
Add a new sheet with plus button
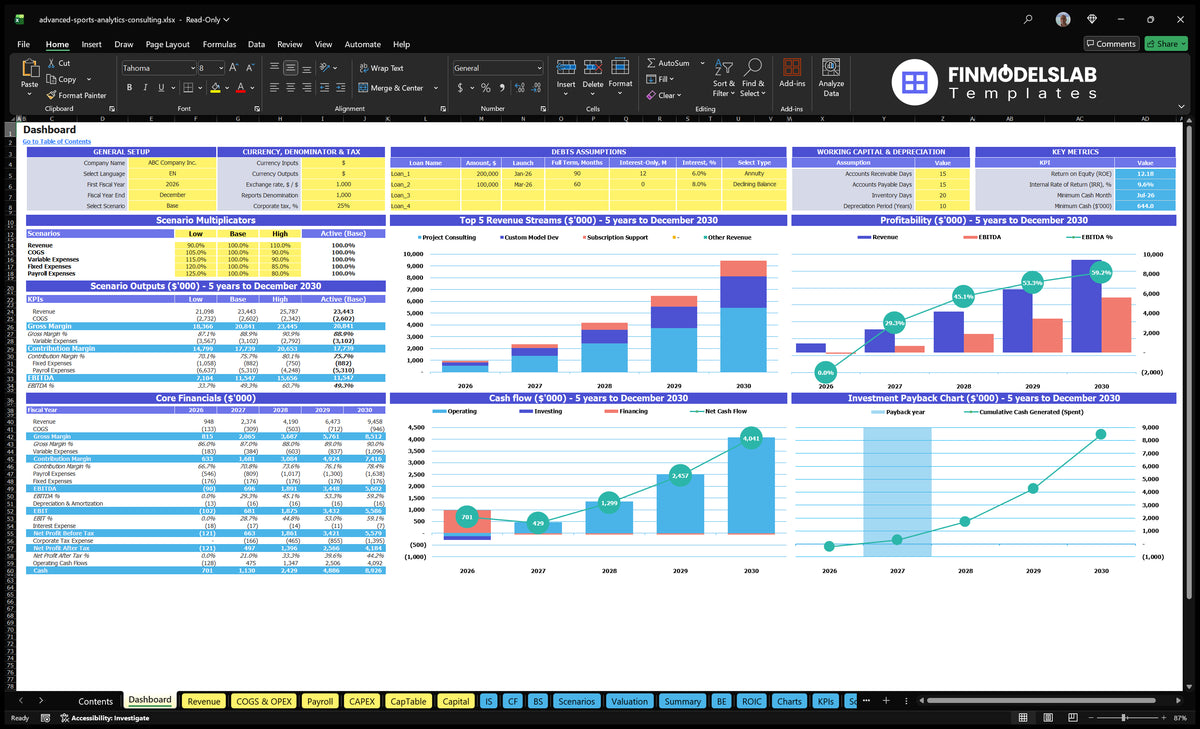click(x=885, y=701)
